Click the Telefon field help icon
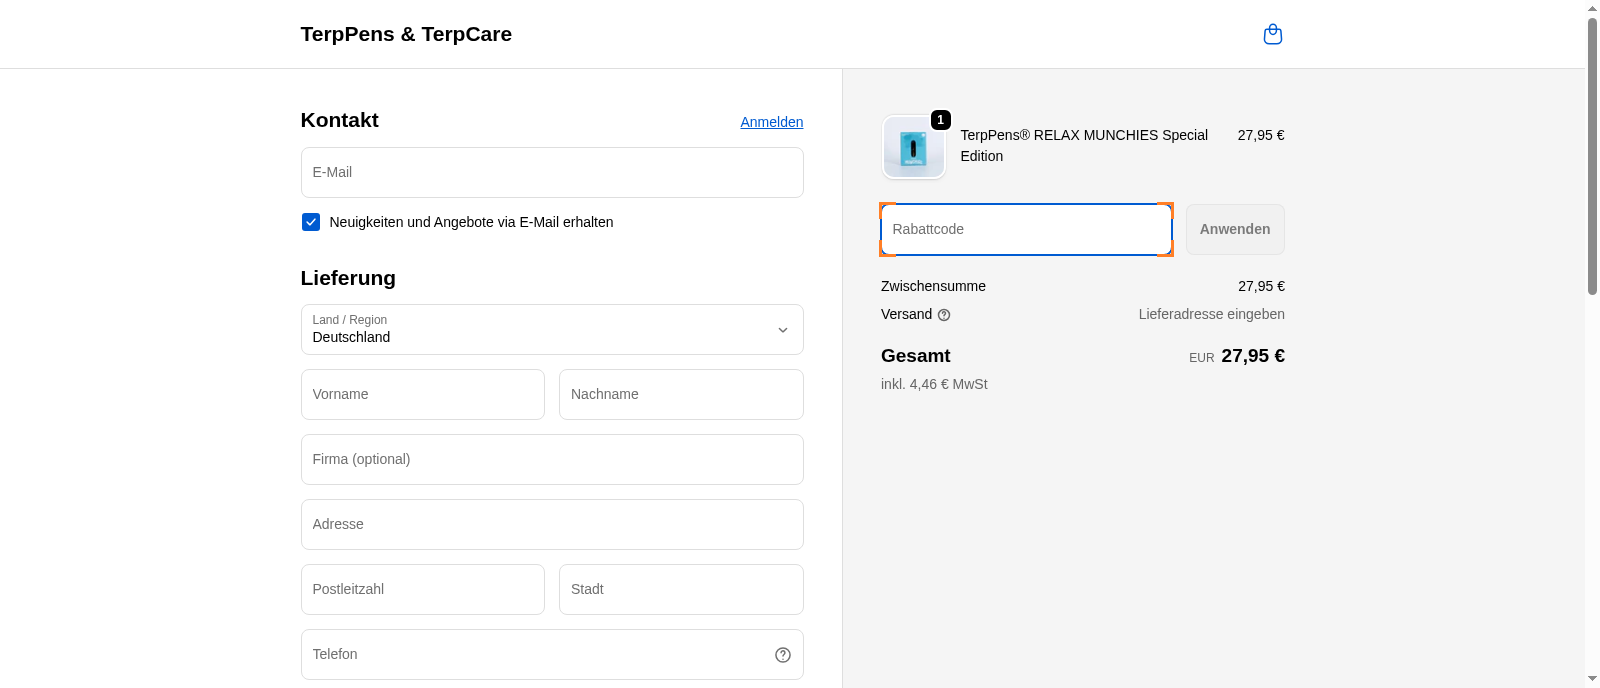1600x688 pixels. tap(782, 655)
